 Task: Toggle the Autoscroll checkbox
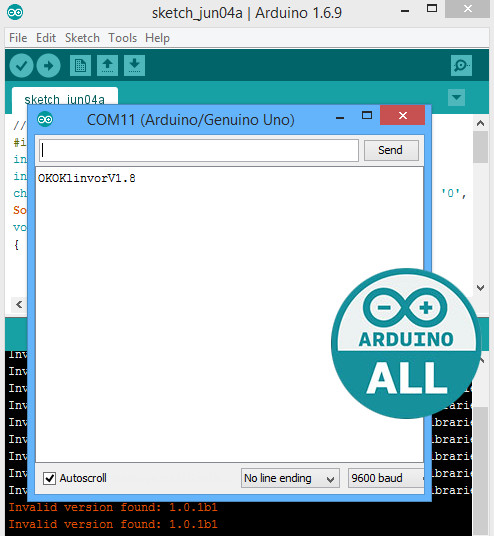pos(49,478)
